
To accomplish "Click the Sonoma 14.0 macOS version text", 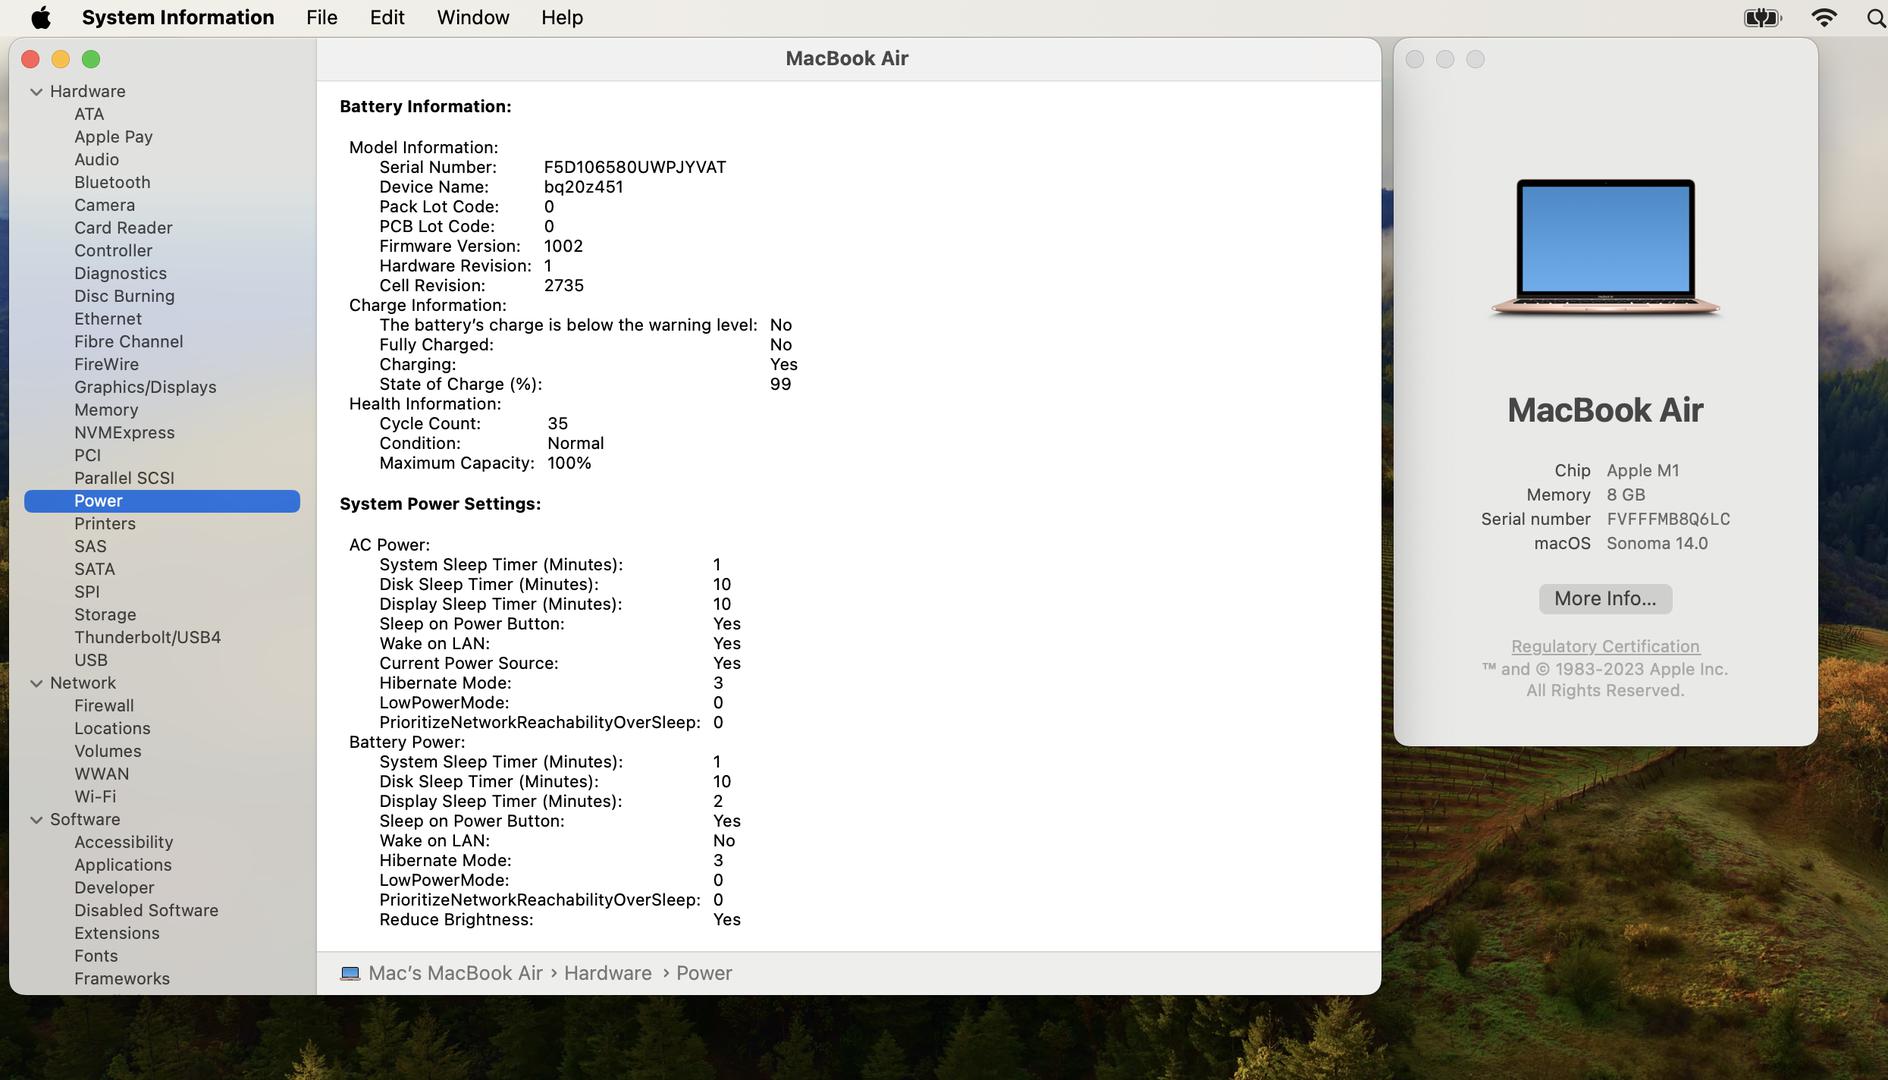I will click(x=1657, y=543).
